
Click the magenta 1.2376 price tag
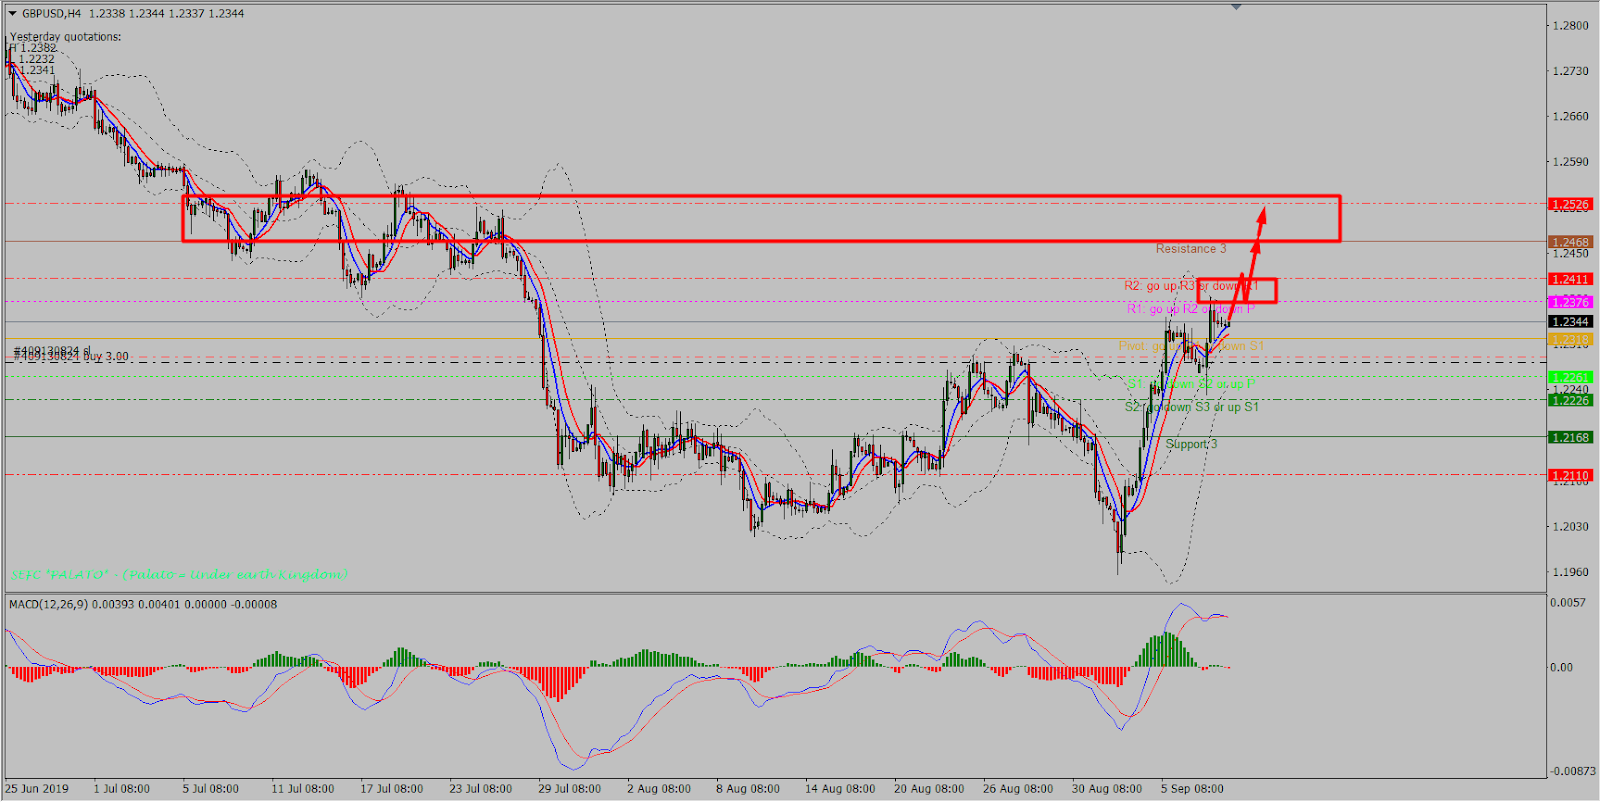click(x=1569, y=302)
